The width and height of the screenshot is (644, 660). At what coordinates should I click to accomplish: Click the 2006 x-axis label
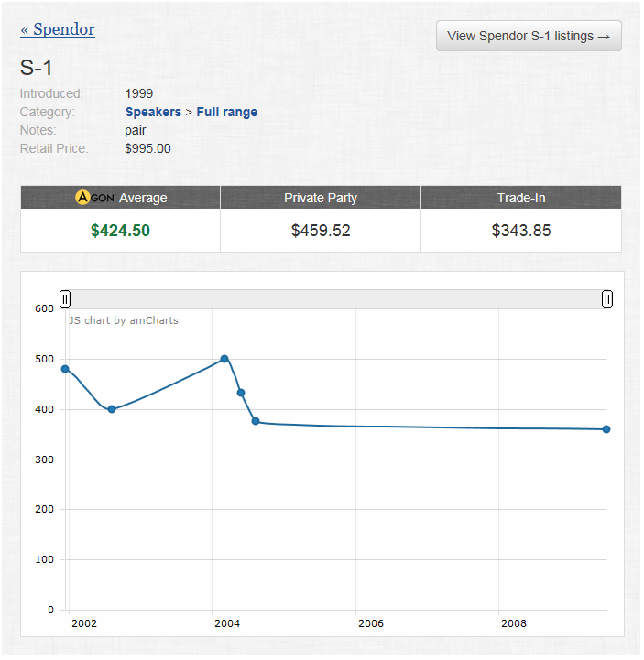click(x=371, y=624)
